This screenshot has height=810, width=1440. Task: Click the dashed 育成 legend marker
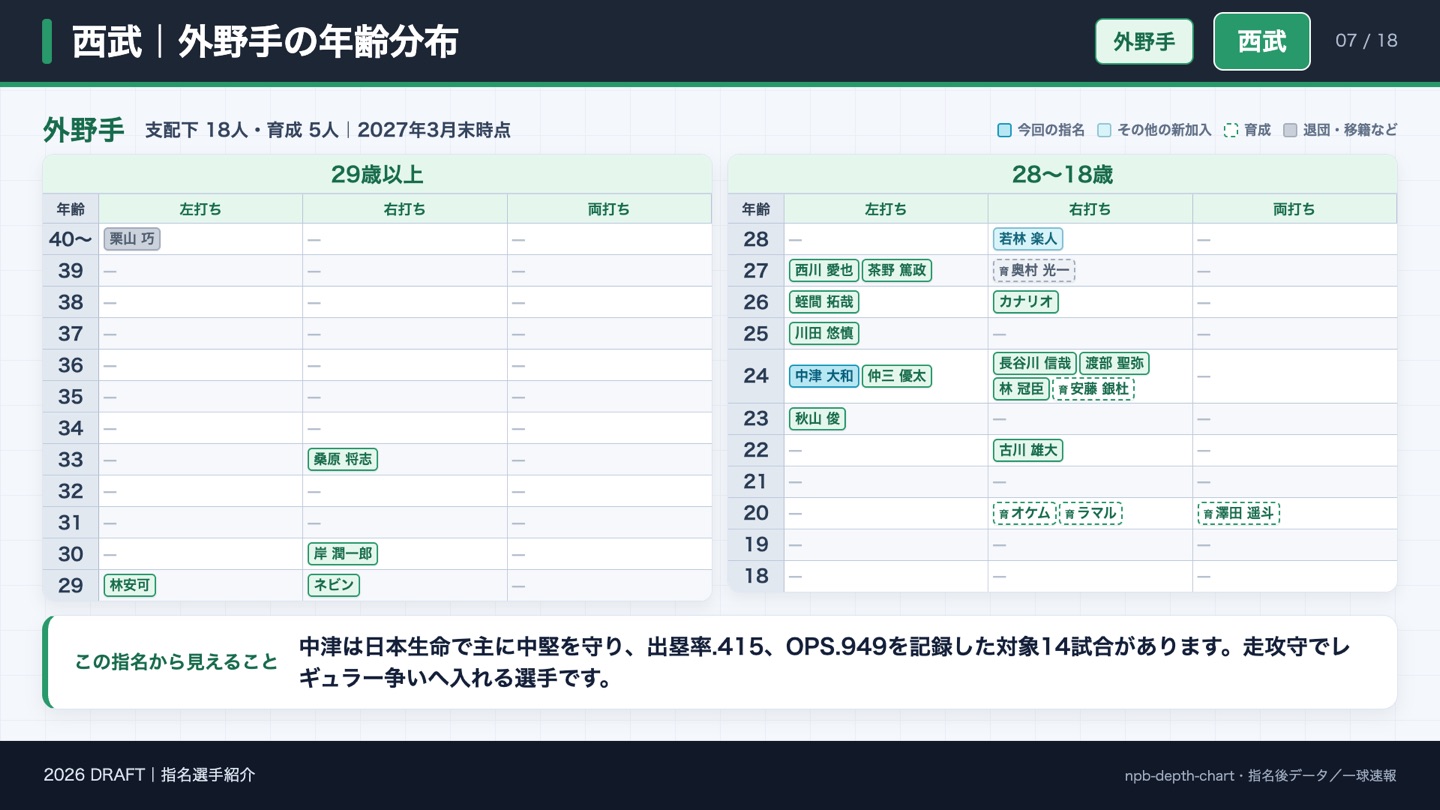point(1231,130)
